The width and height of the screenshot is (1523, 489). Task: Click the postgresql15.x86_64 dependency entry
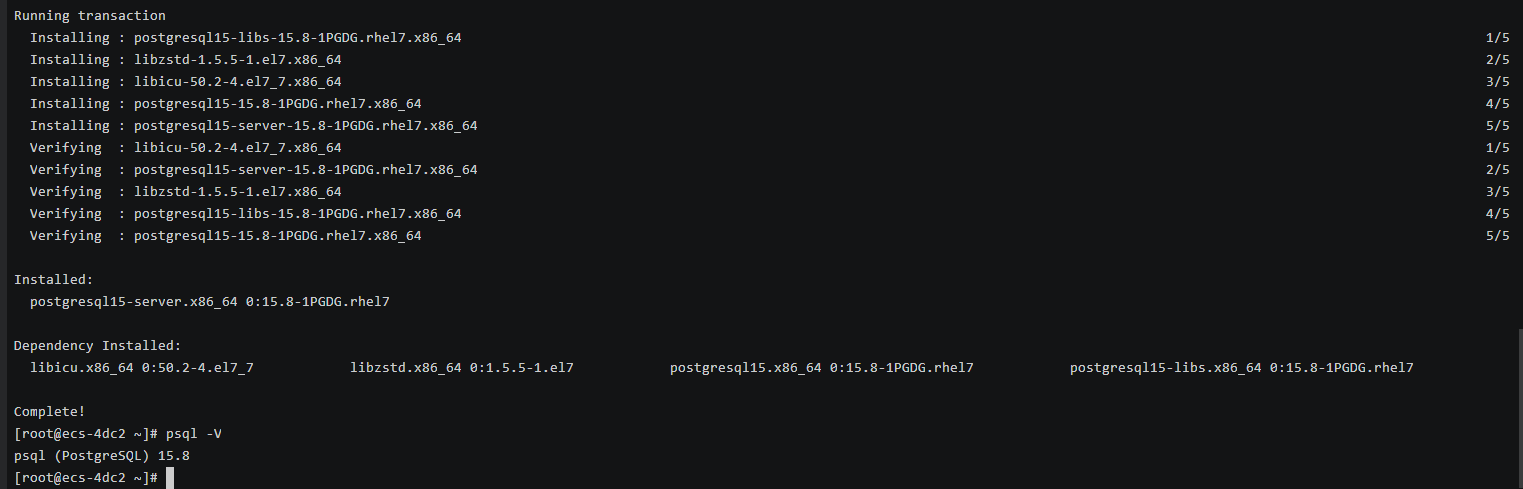tap(821, 368)
